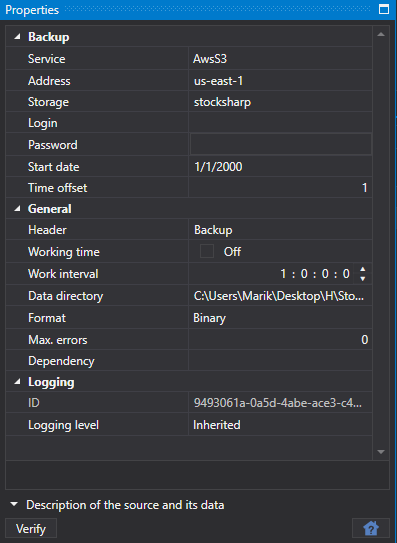397x543 pixels.
Task: Click the Verify button
Action: [x=31, y=528]
